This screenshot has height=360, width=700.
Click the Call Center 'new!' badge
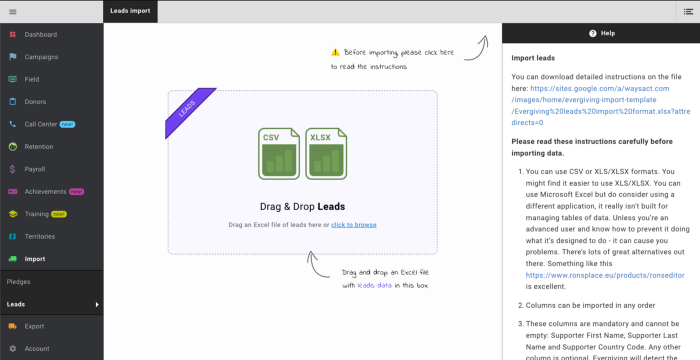tap(67, 124)
